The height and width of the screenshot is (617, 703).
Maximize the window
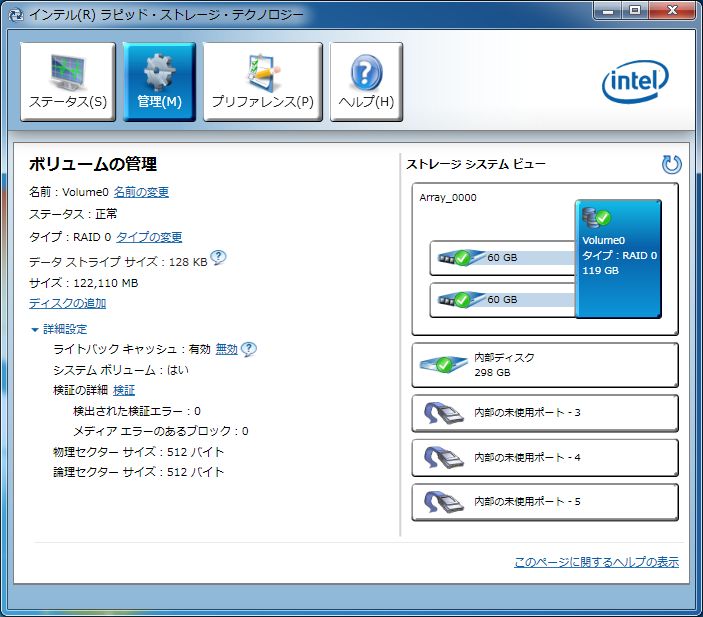(x=634, y=10)
